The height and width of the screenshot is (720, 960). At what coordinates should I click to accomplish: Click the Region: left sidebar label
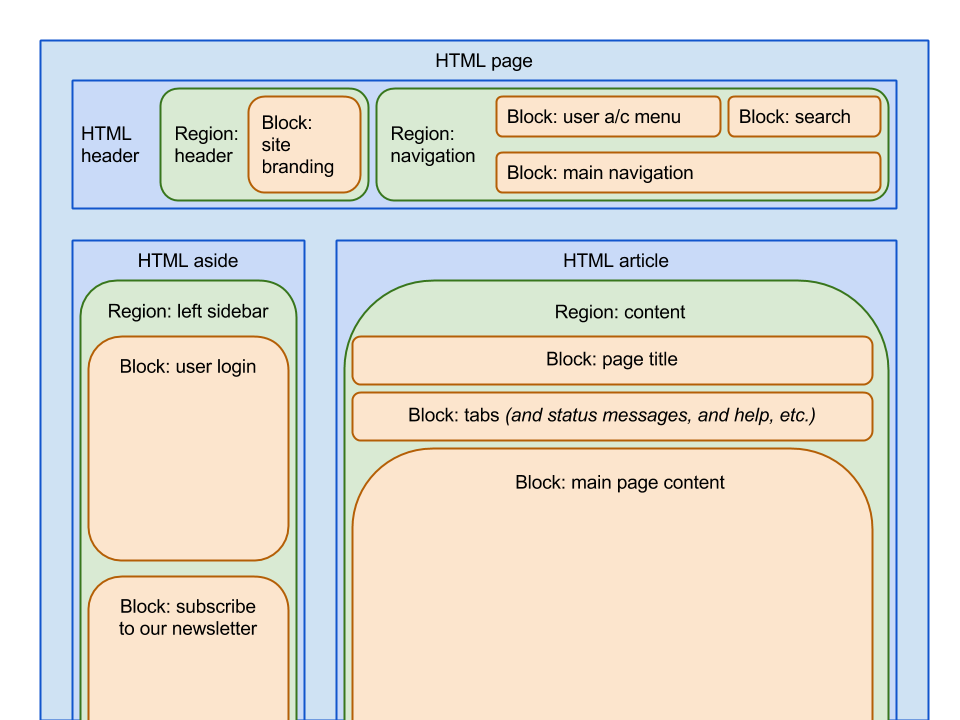click(188, 311)
